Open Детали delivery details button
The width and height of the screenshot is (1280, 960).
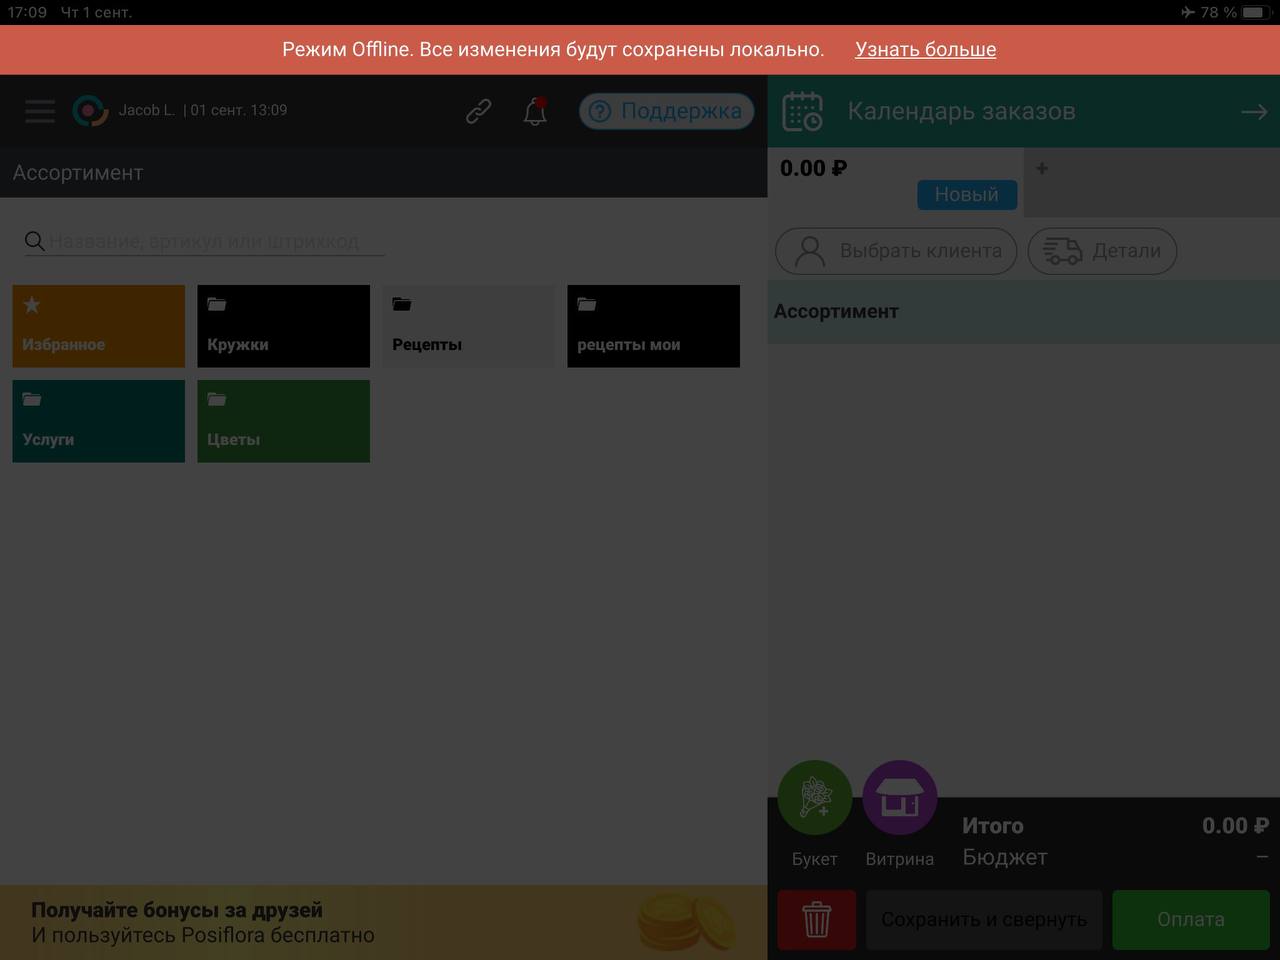click(x=1102, y=251)
